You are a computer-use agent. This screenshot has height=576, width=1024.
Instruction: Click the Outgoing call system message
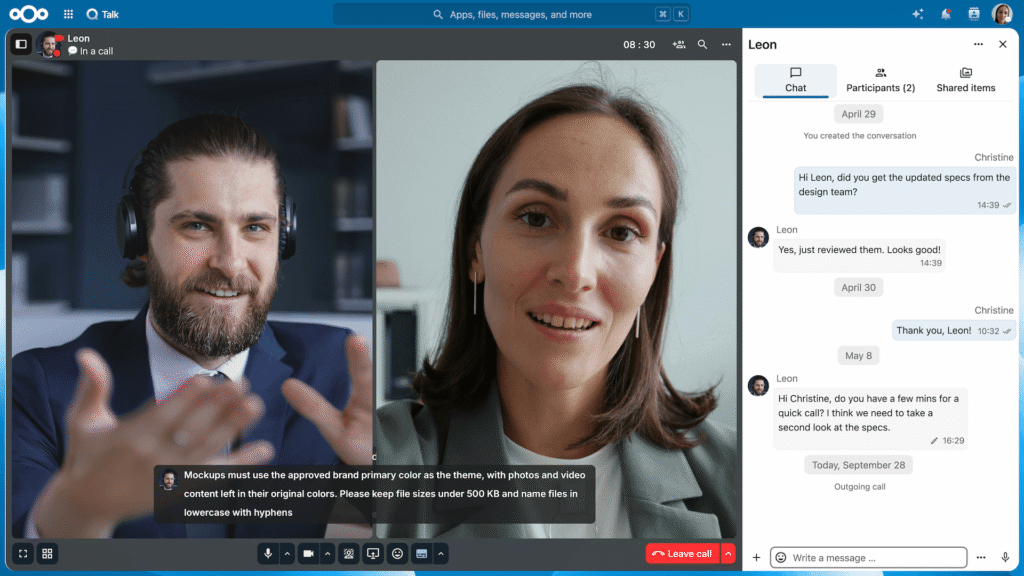(x=859, y=487)
